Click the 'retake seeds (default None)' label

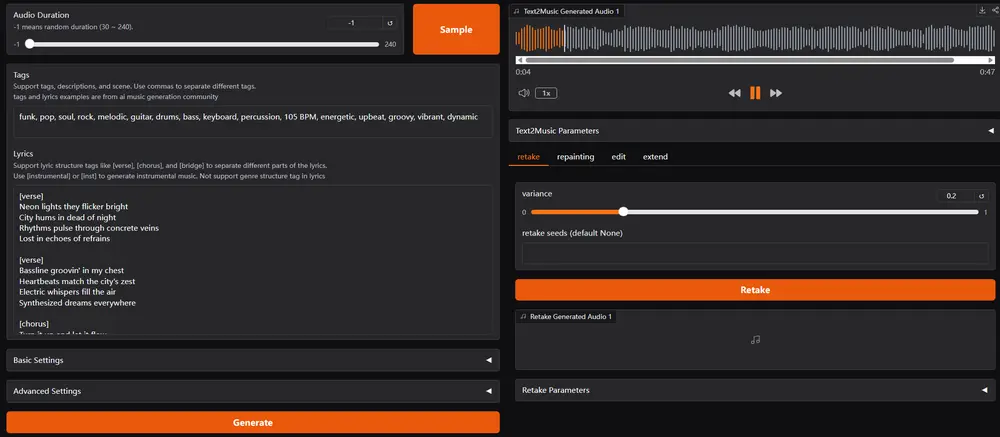pos(572,233)
